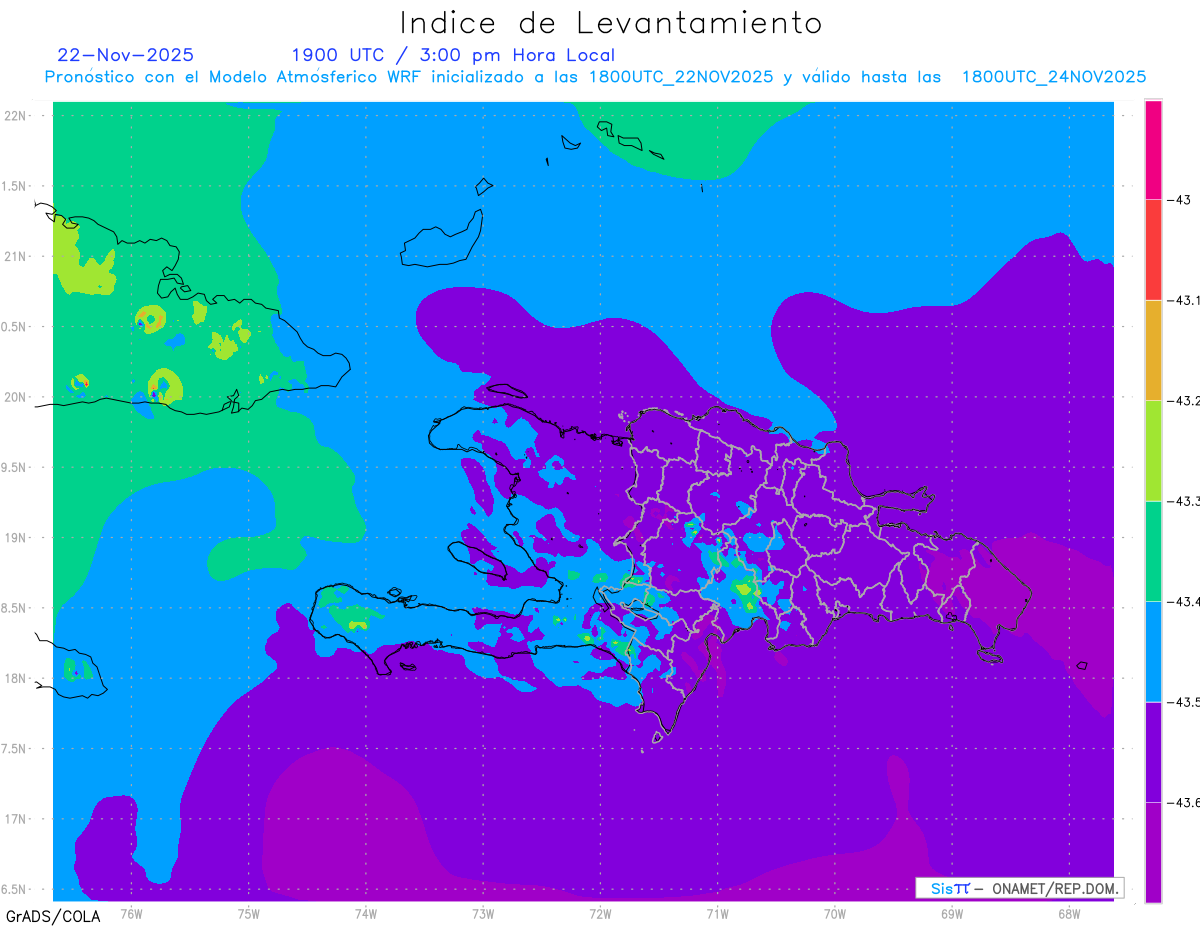Pick the green legend swatch below -43.3
Image resolution: width=1200 pixels, height=927 pixels.
pos(1153,551)
